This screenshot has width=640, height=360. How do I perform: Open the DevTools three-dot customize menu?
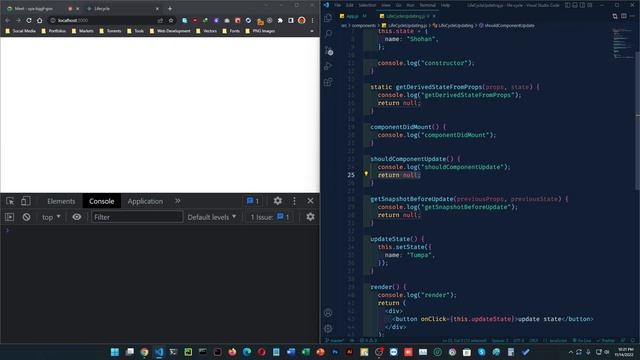tap(294, 201)
